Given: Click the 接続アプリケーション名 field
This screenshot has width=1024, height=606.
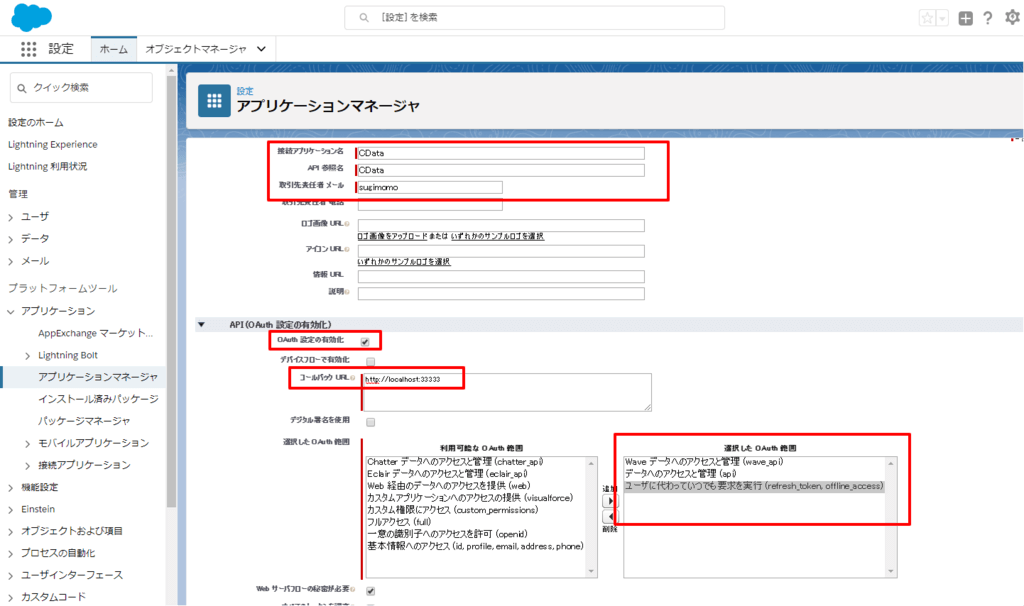Looking at the screenshot, I should [501, 153].
